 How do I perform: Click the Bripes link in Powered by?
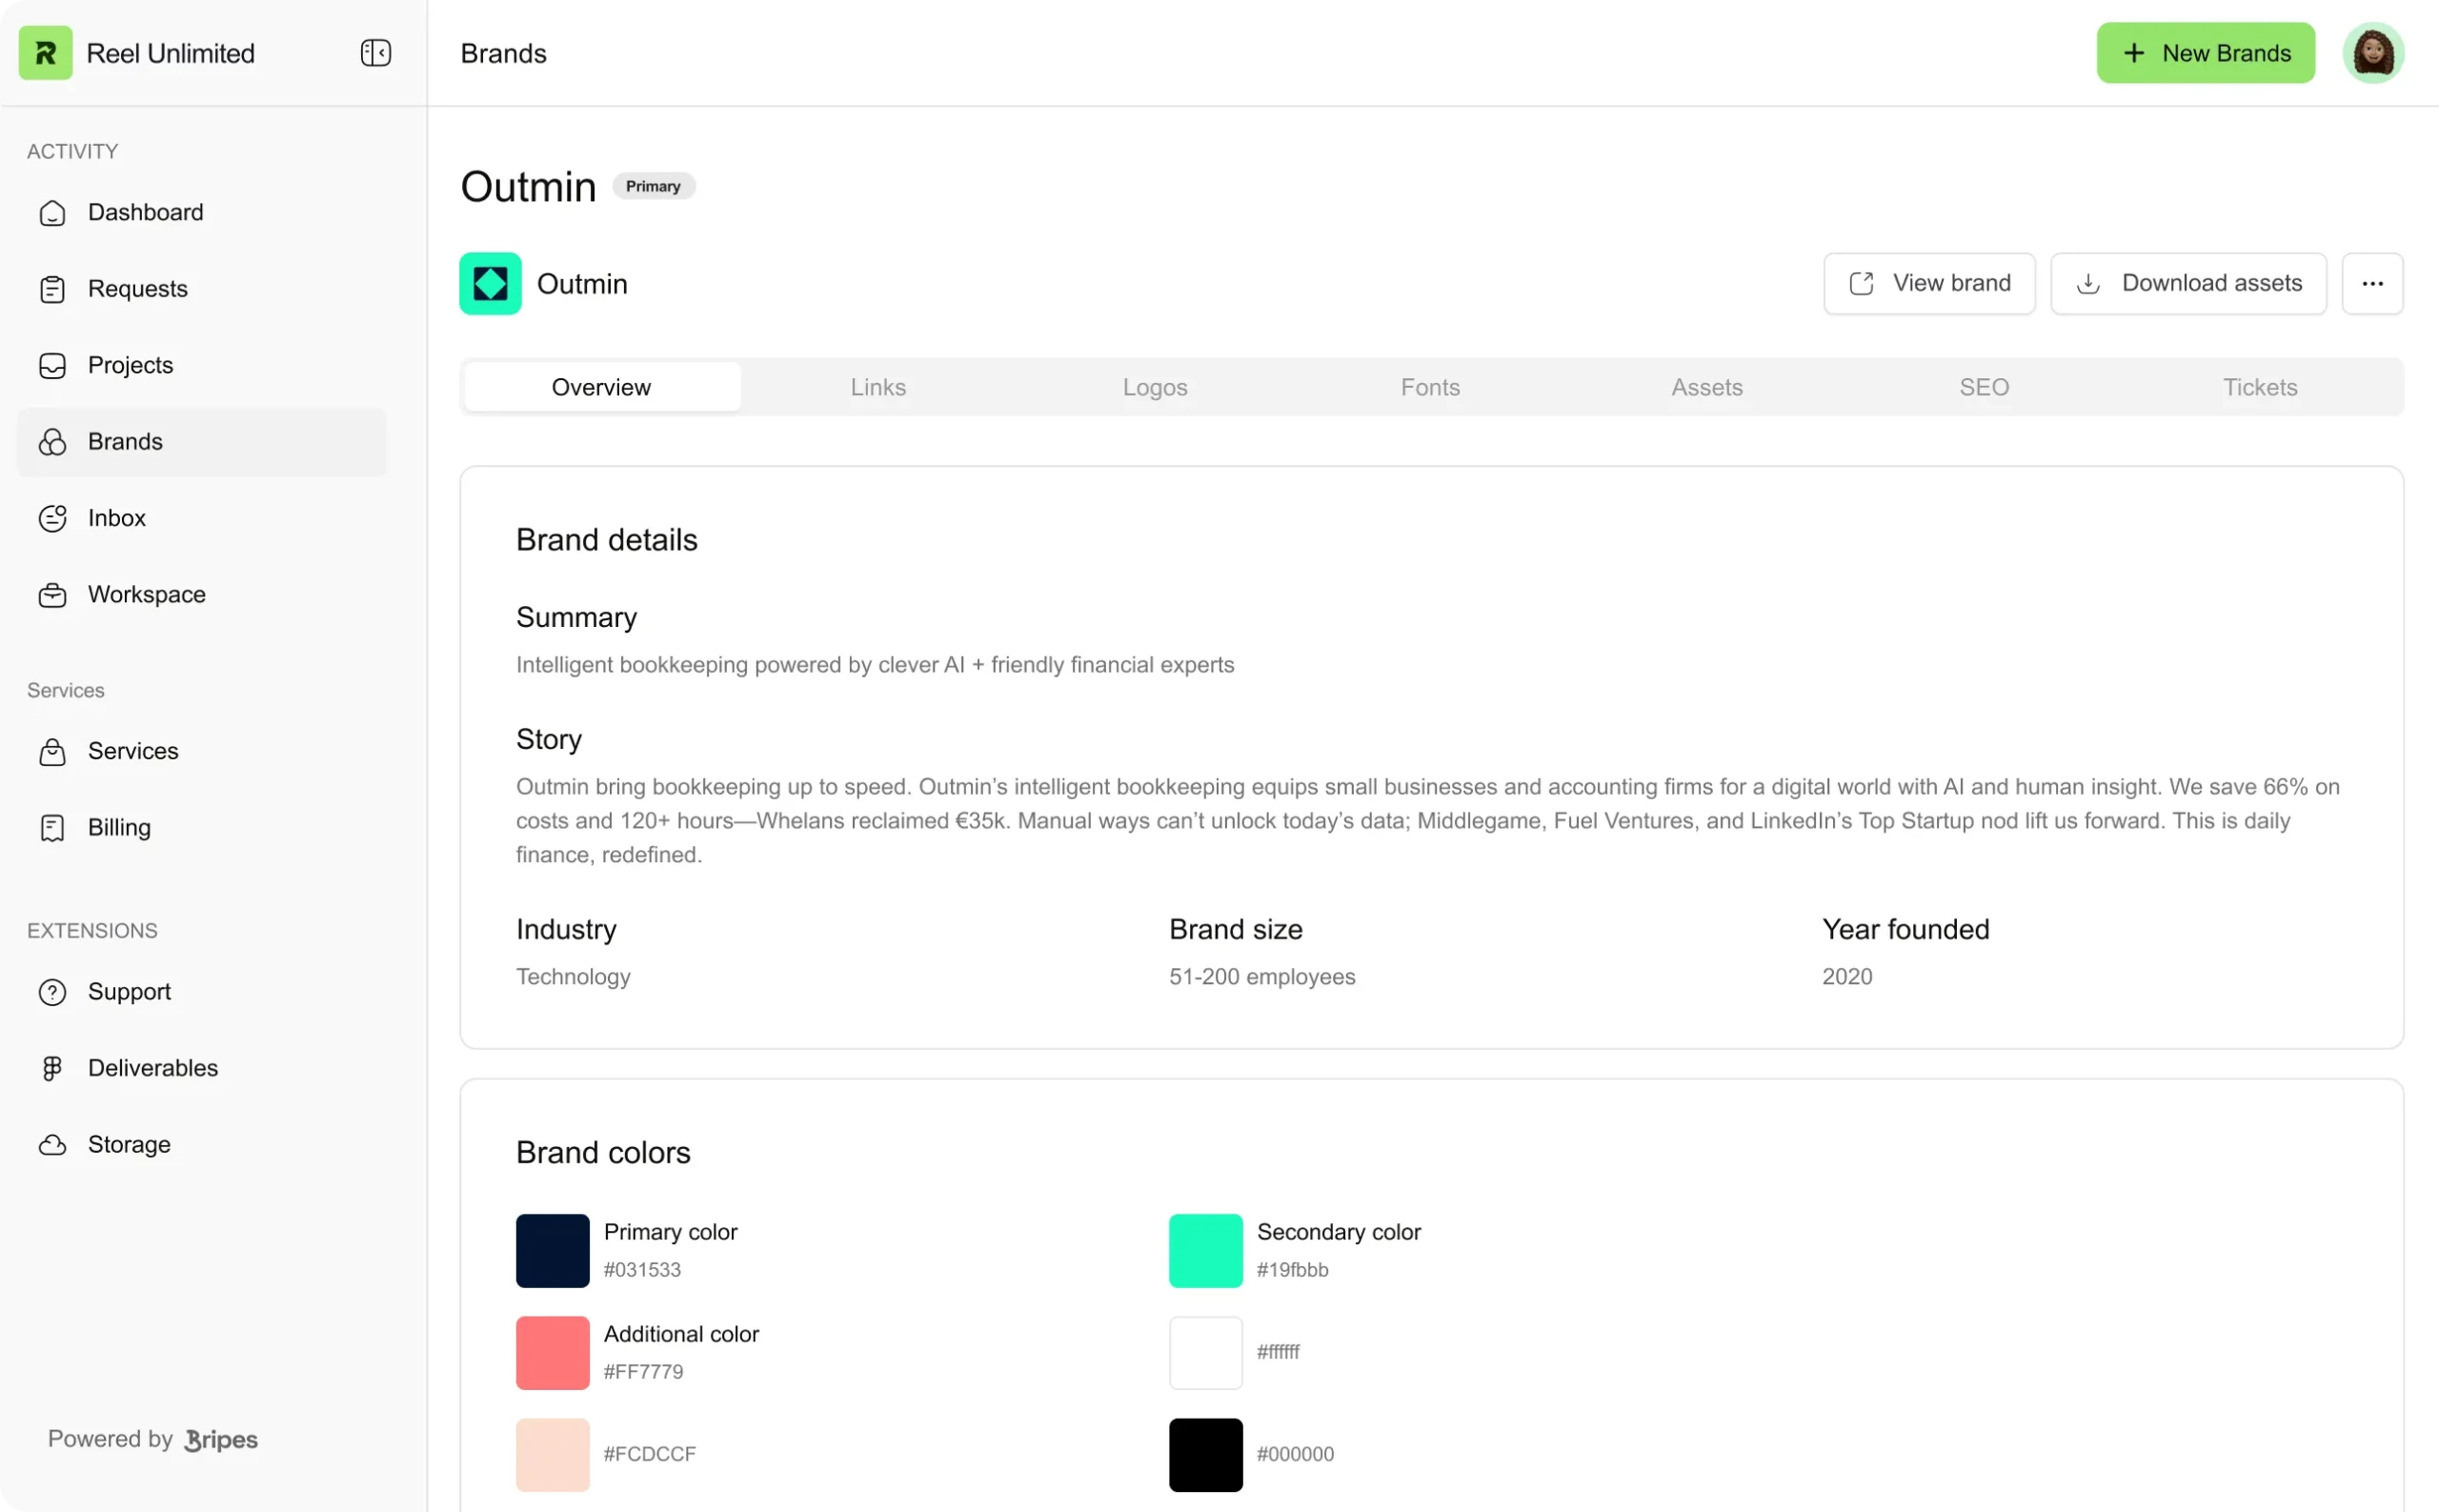point(221,1440)
